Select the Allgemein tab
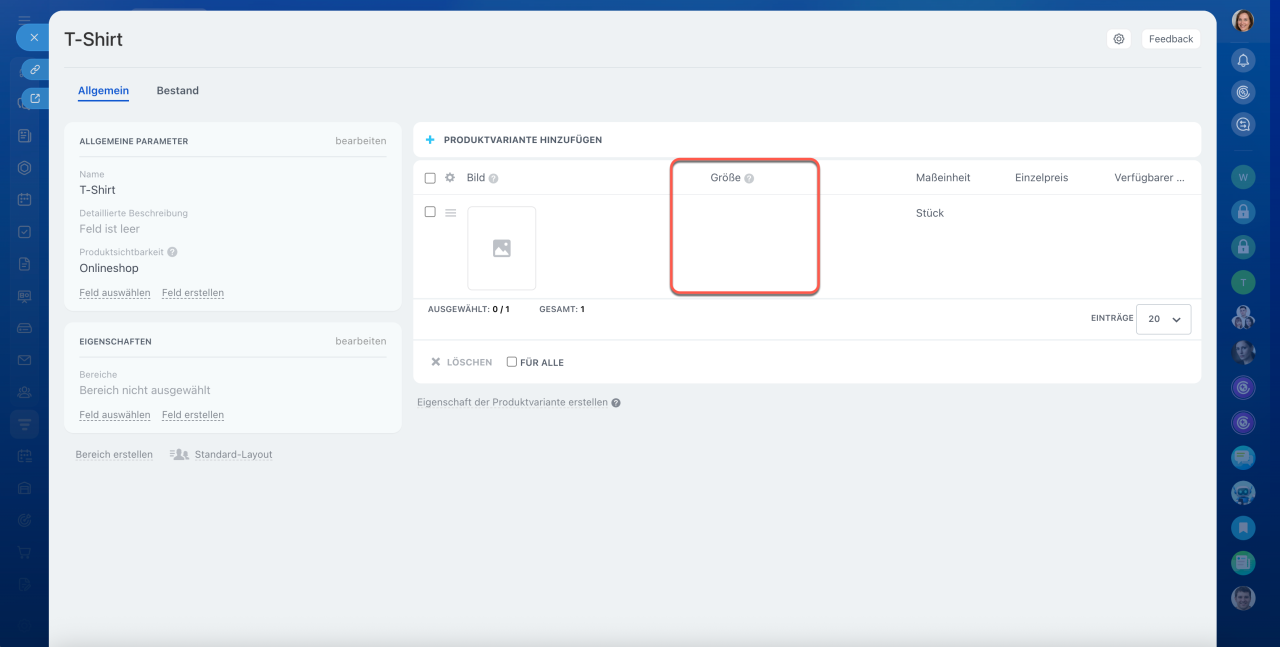 pyautogui.click(x=103, y=91)
